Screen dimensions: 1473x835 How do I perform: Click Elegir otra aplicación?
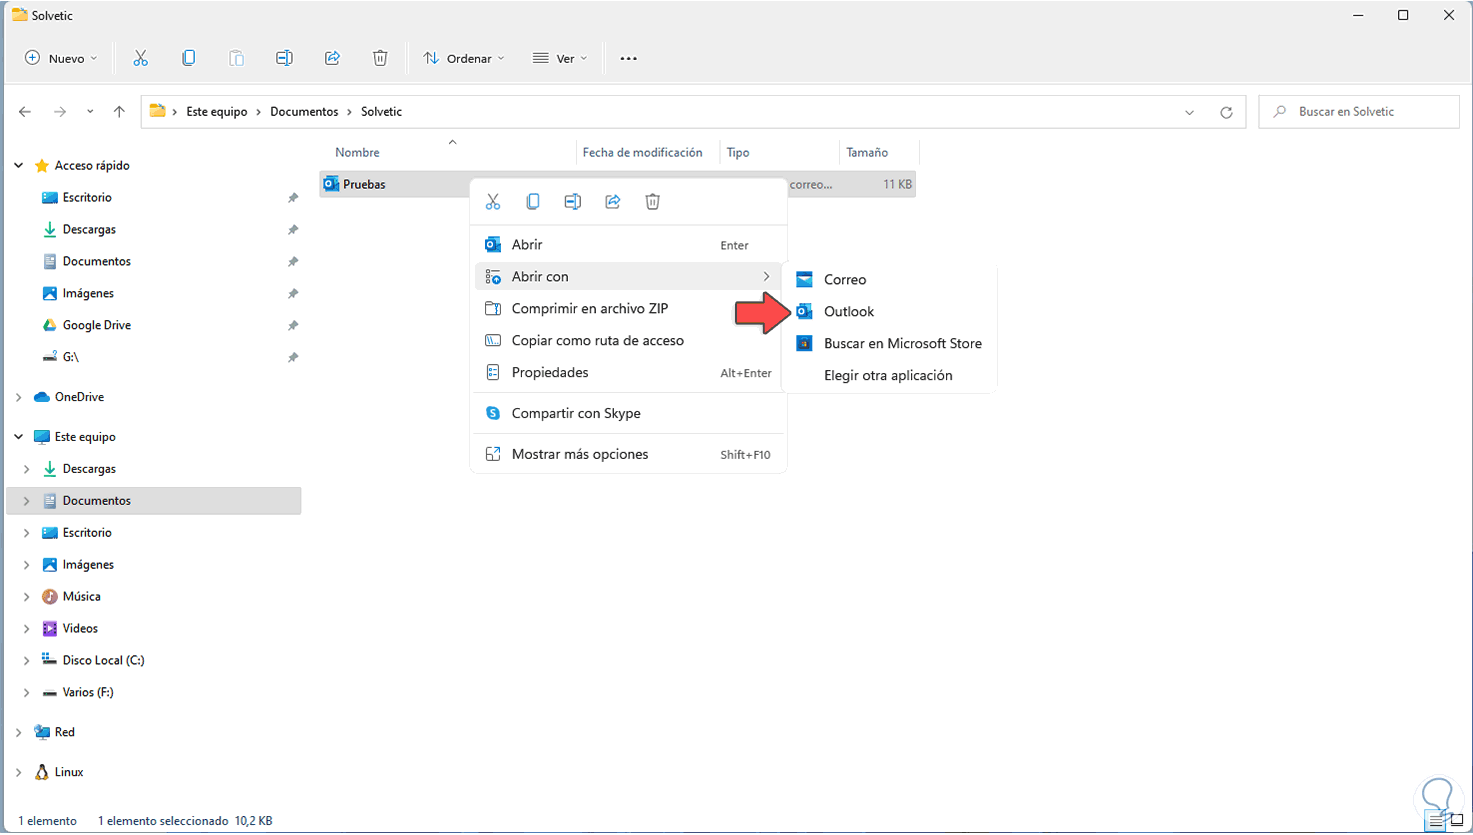(x=889, y=376)
